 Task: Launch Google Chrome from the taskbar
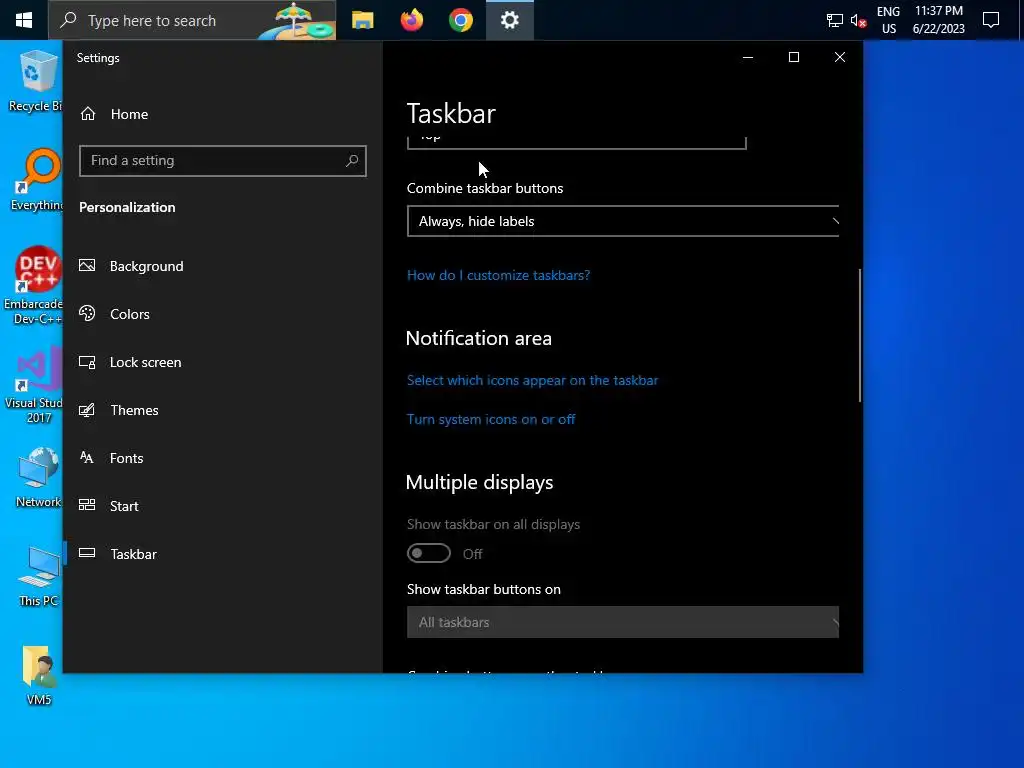point(460,20)
